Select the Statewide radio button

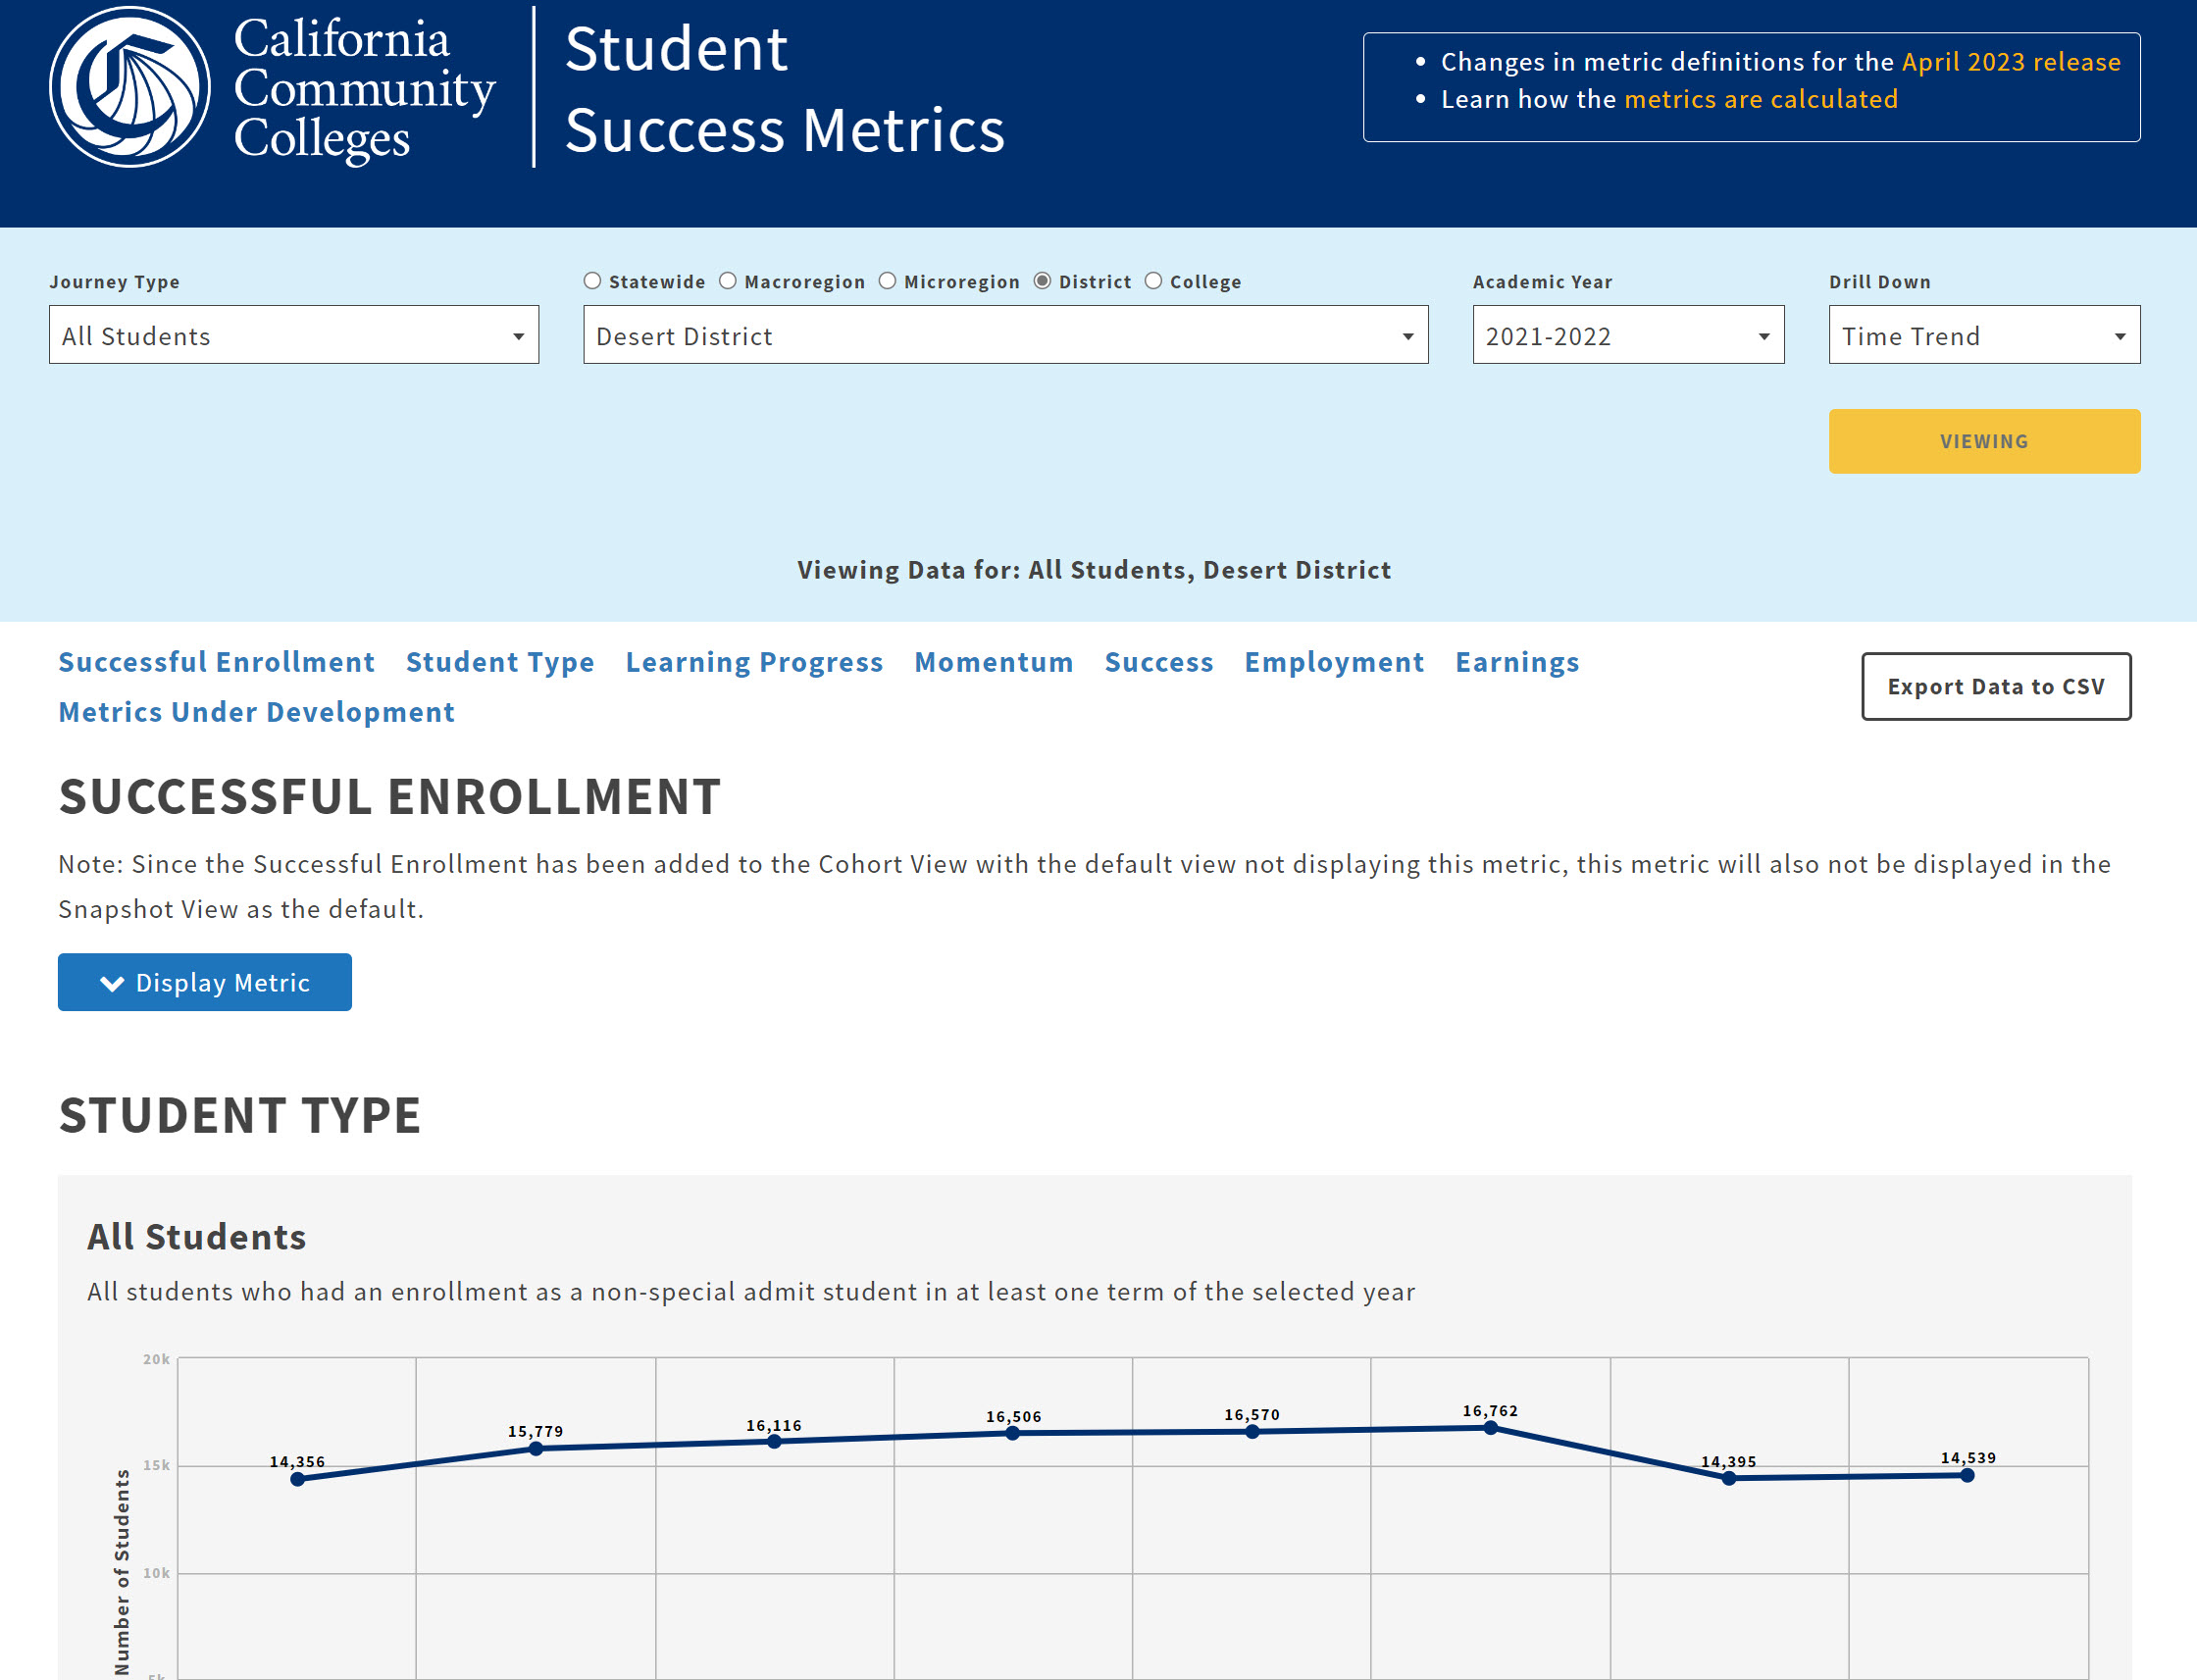(592, 281)
